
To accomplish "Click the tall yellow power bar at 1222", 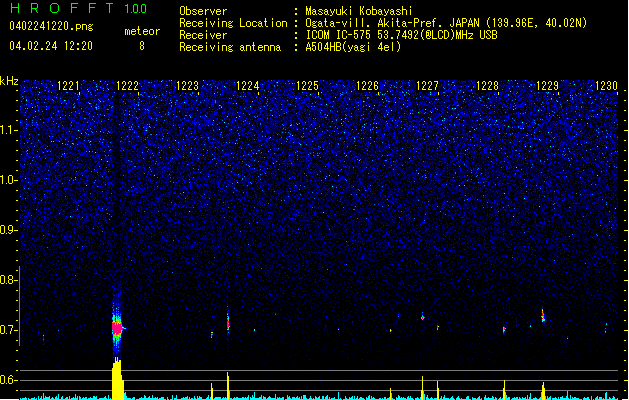I will tap(117, 378).
